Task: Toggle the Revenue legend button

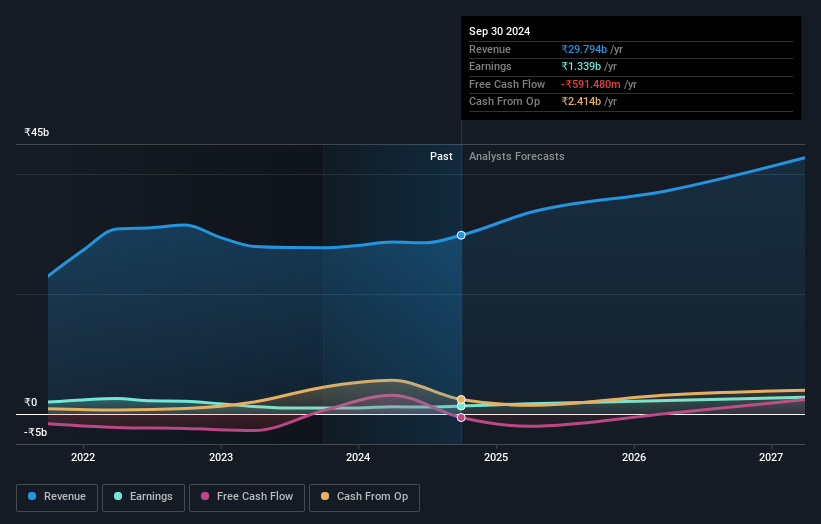Action: coord(57,497)
